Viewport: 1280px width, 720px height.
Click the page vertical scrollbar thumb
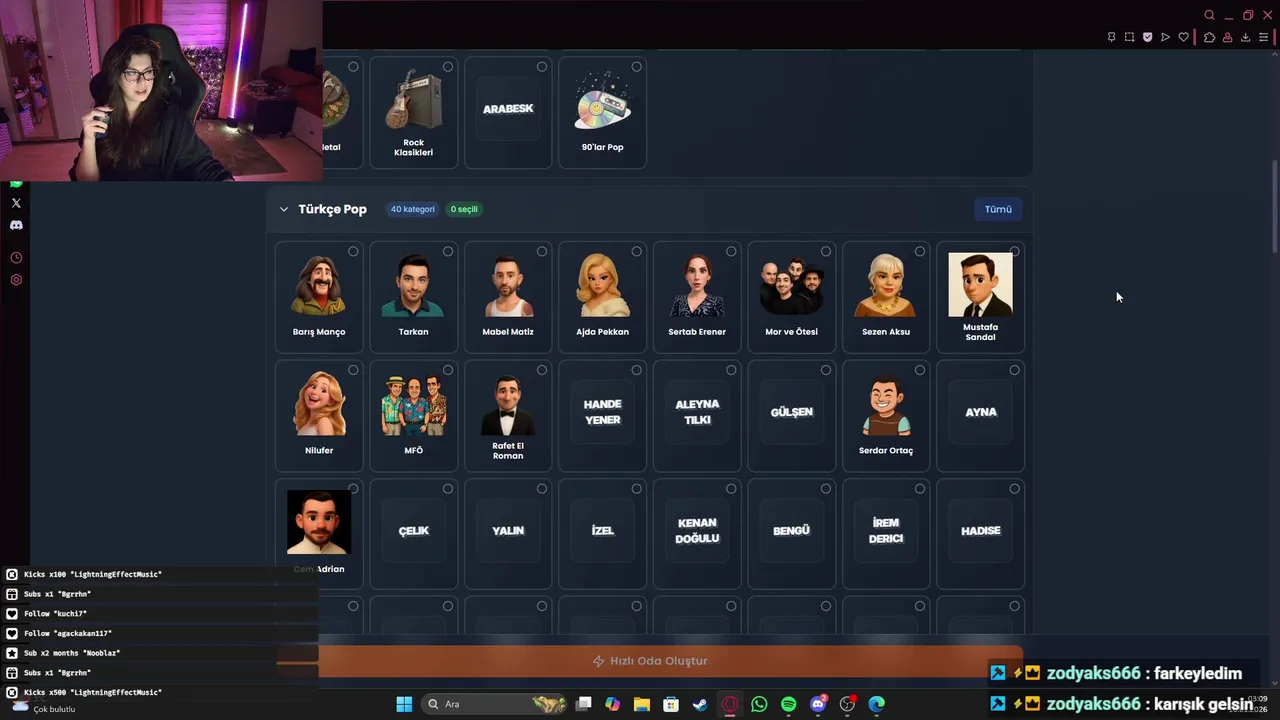[x=1274, y=205]
